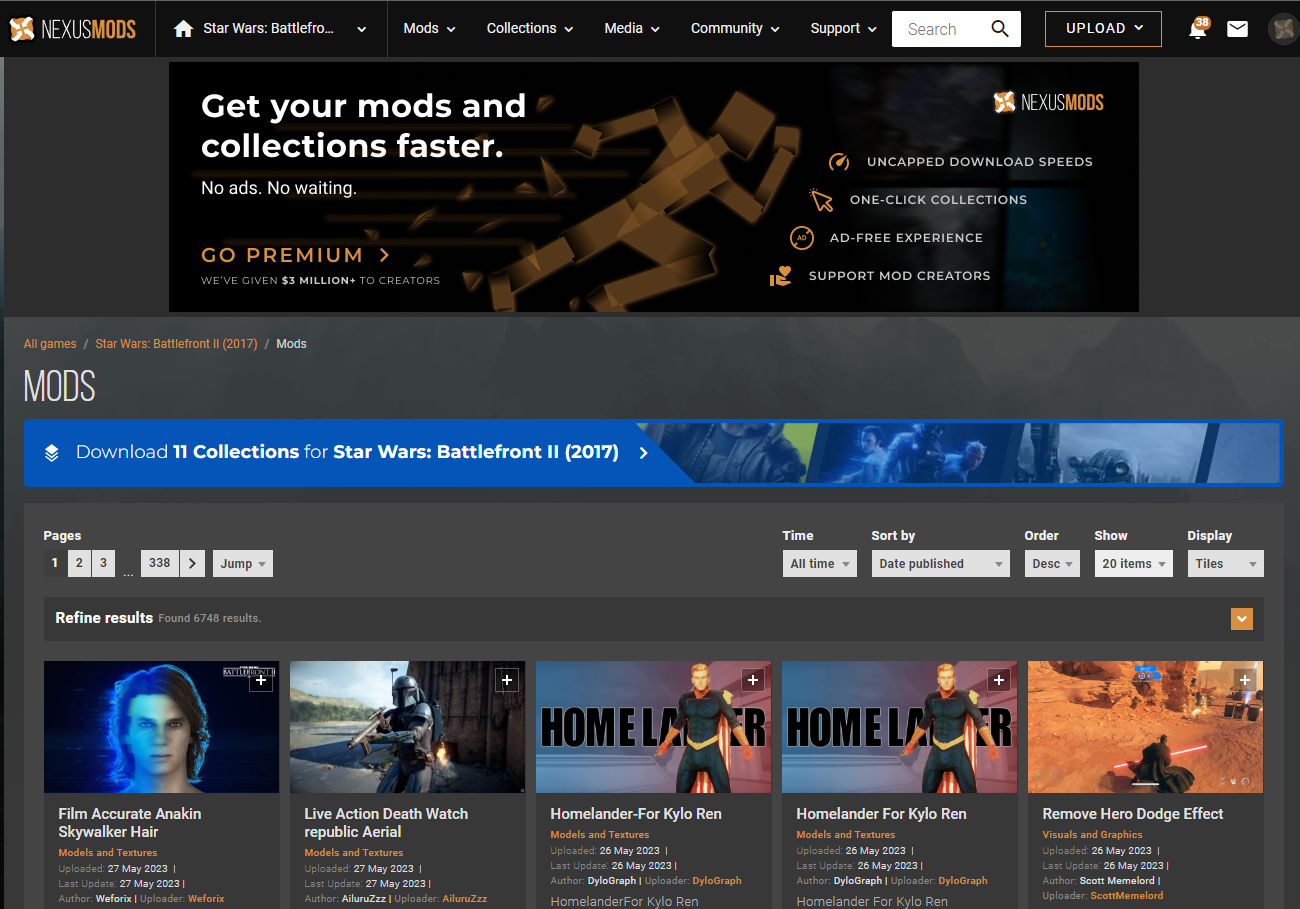Click the Nexus Mods logo in the premium banner

1048,102
